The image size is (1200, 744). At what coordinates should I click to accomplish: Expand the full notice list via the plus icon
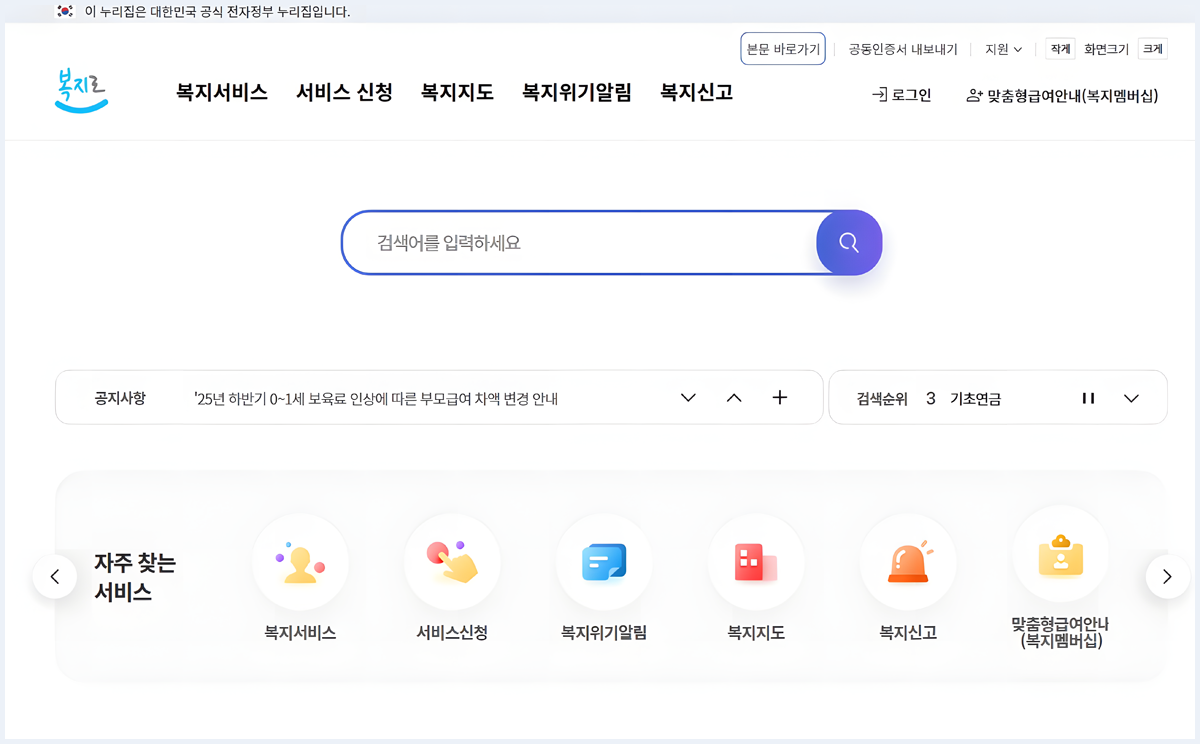780,397
